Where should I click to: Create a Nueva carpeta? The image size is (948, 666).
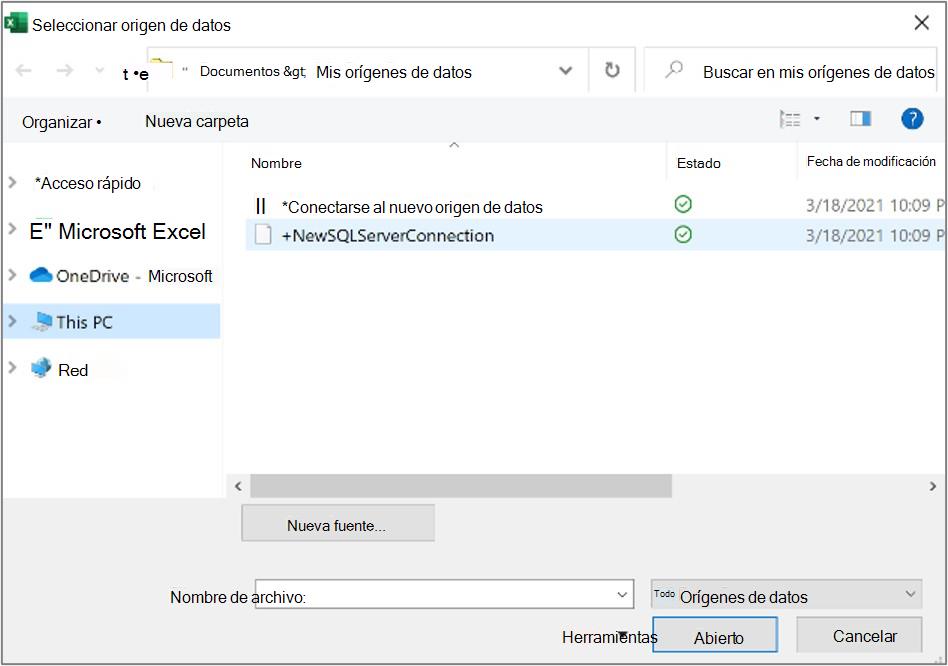pos(196,121)
